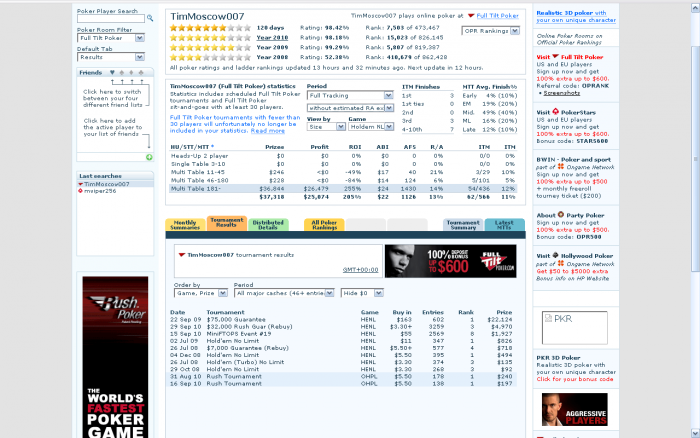The width and height of the screenshot is (700, 438).
Task: Click the $75,000 Guarantee tournament row
Action: tap(342, 319)
